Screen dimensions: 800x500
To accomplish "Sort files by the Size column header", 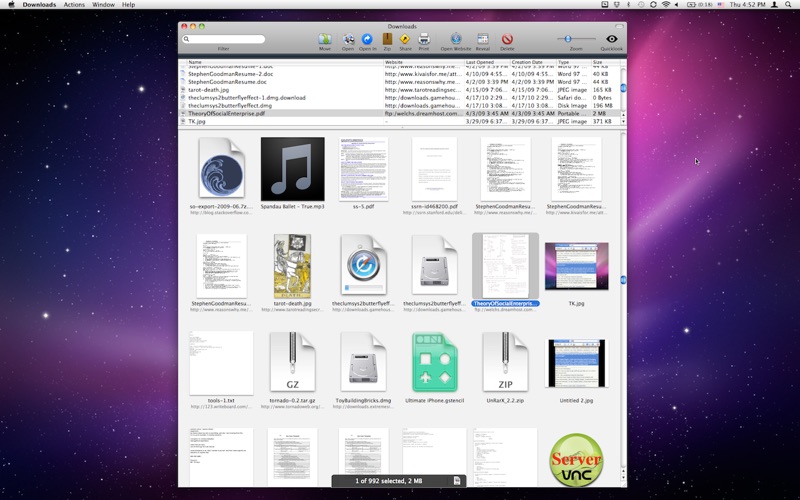I will [599, 62].
